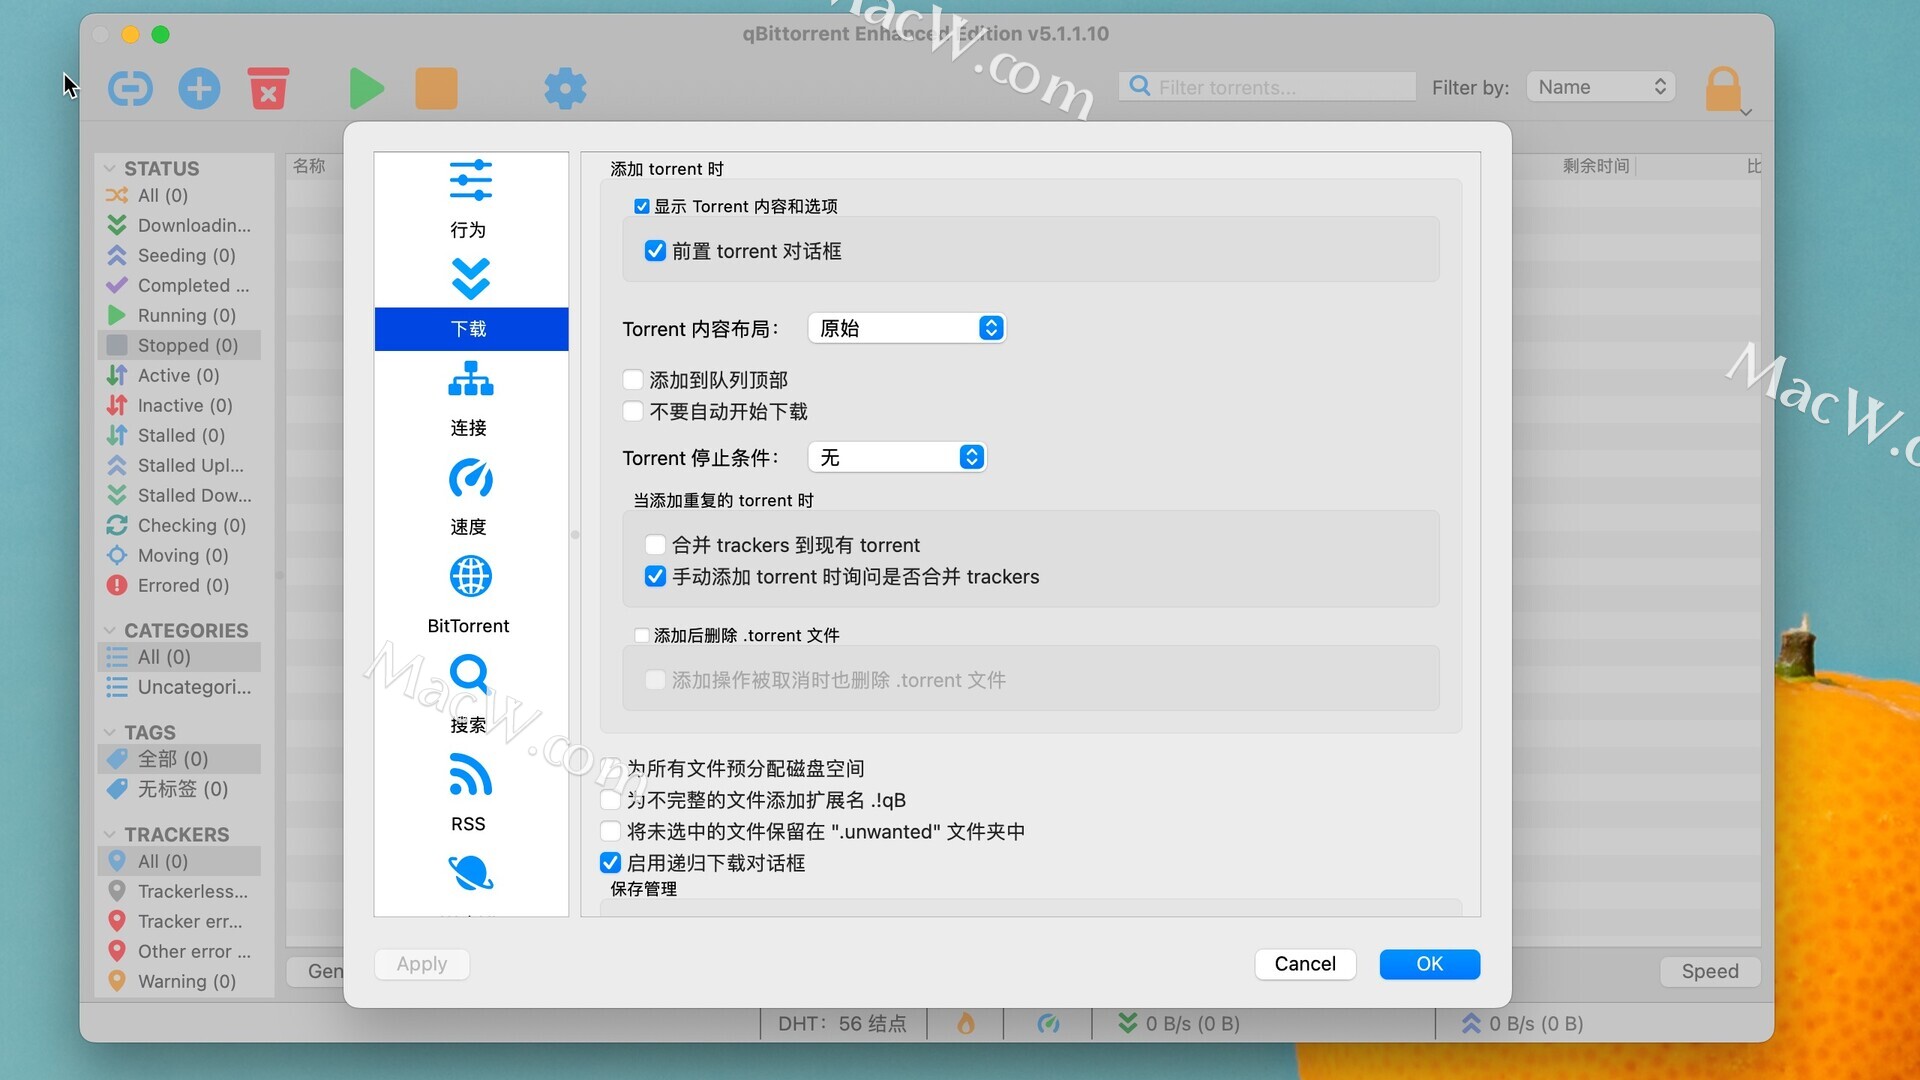Image resolution: width=1920 pixels, height=1080 pixels.
Task: Click the Add torrent file plus icon
Action: pos(199,88)
